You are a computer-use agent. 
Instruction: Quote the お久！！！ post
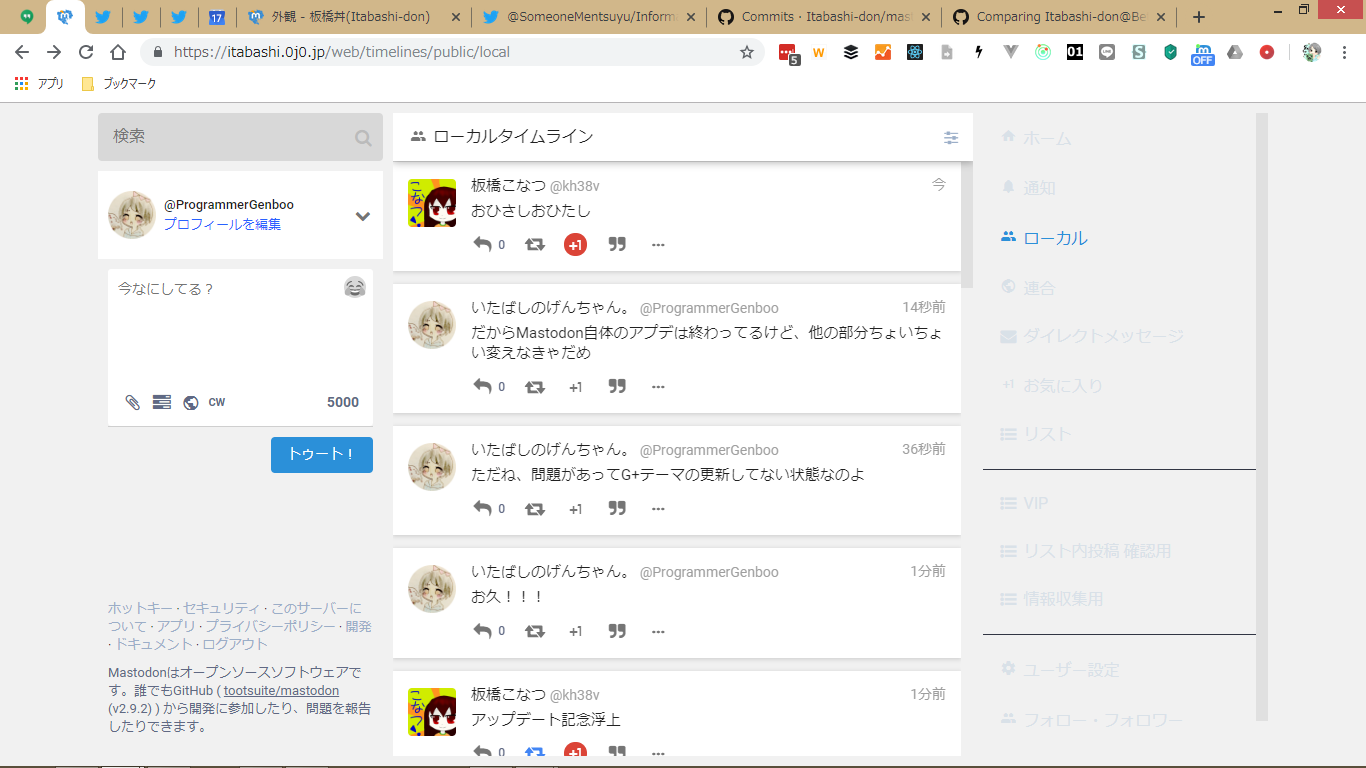(617, 631)
